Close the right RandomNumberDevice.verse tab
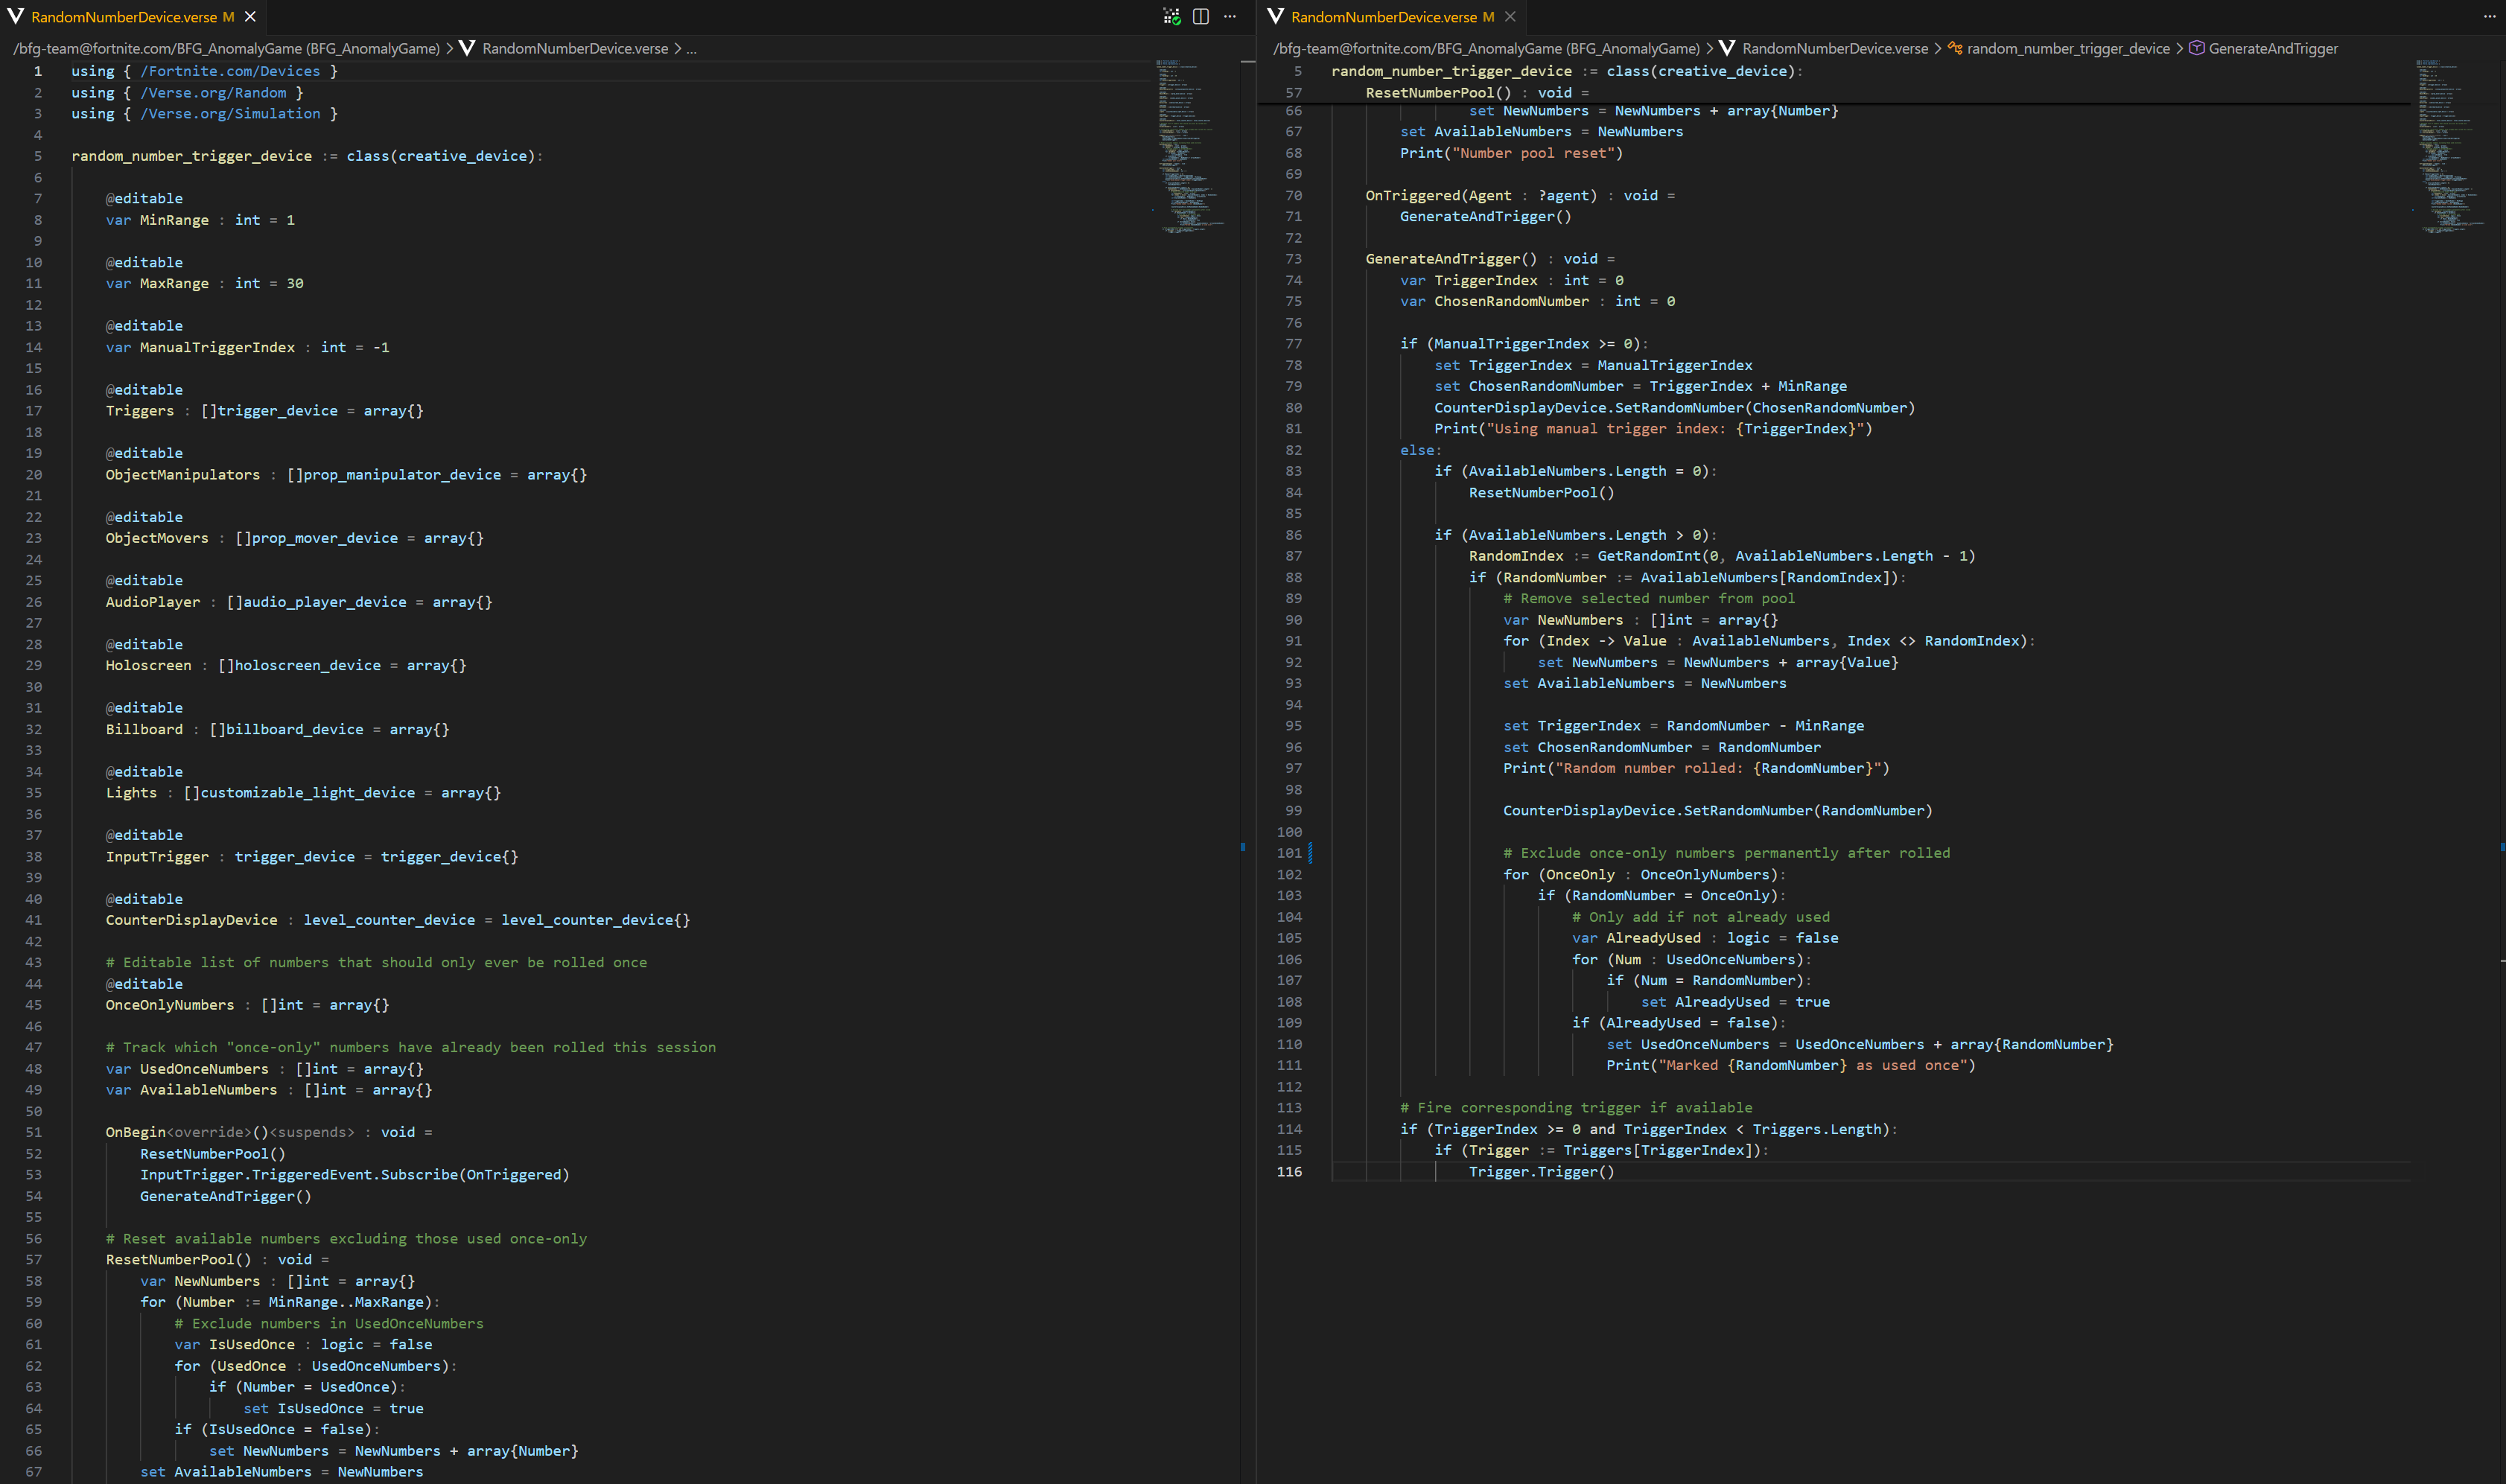 [x=1510, y=17]
